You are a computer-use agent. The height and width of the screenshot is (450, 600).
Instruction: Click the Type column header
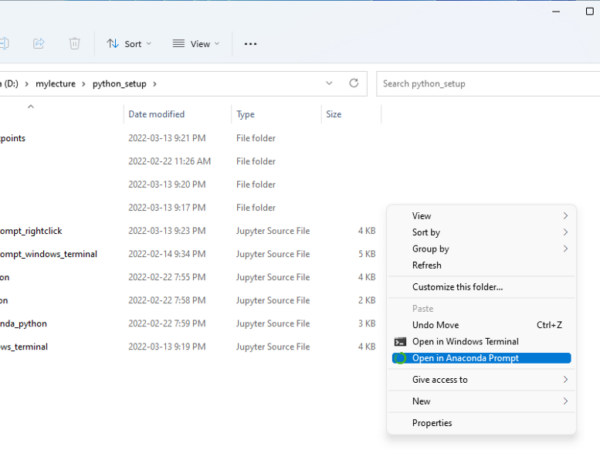(246, 114)
